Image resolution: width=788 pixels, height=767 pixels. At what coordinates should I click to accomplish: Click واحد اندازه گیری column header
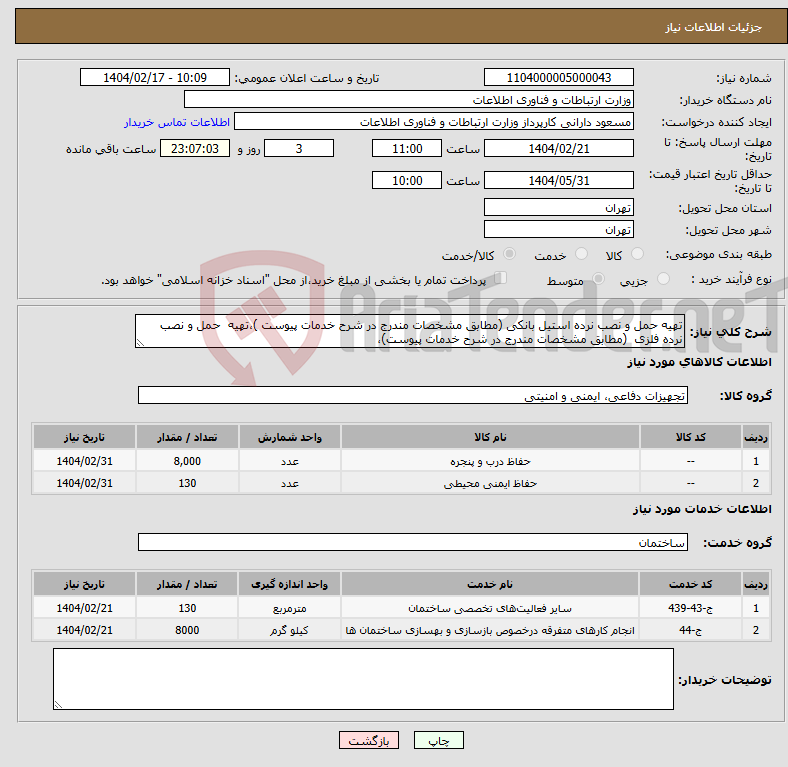[289, 584]
